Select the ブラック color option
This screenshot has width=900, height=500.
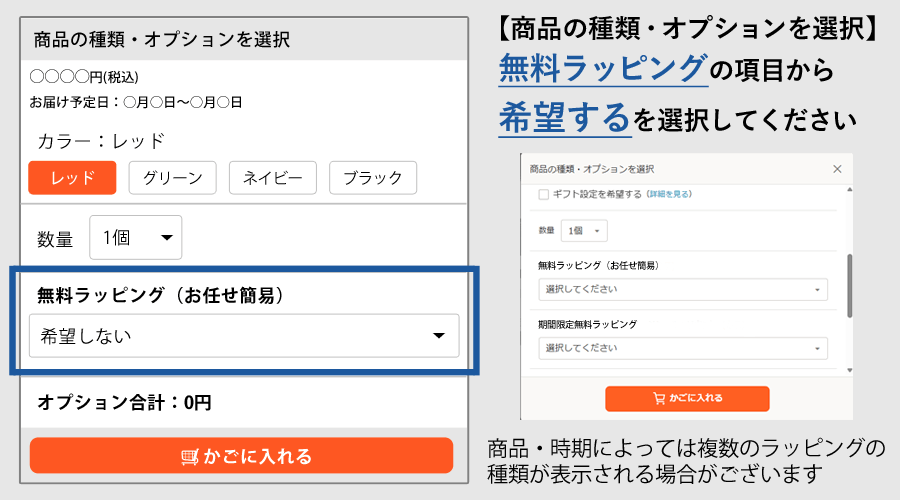(x=372, y=178)
